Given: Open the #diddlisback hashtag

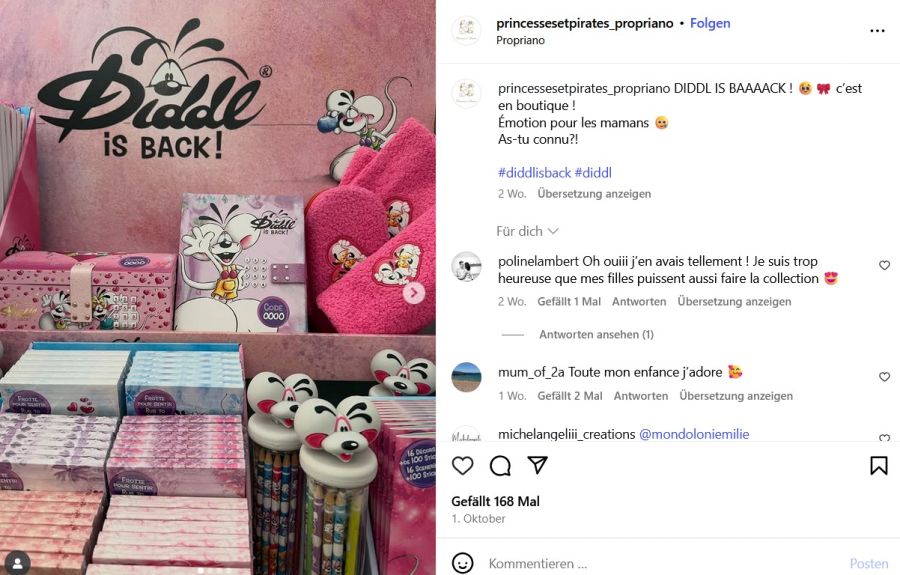Looking at the screenshot, I should (x=534, y=173).
